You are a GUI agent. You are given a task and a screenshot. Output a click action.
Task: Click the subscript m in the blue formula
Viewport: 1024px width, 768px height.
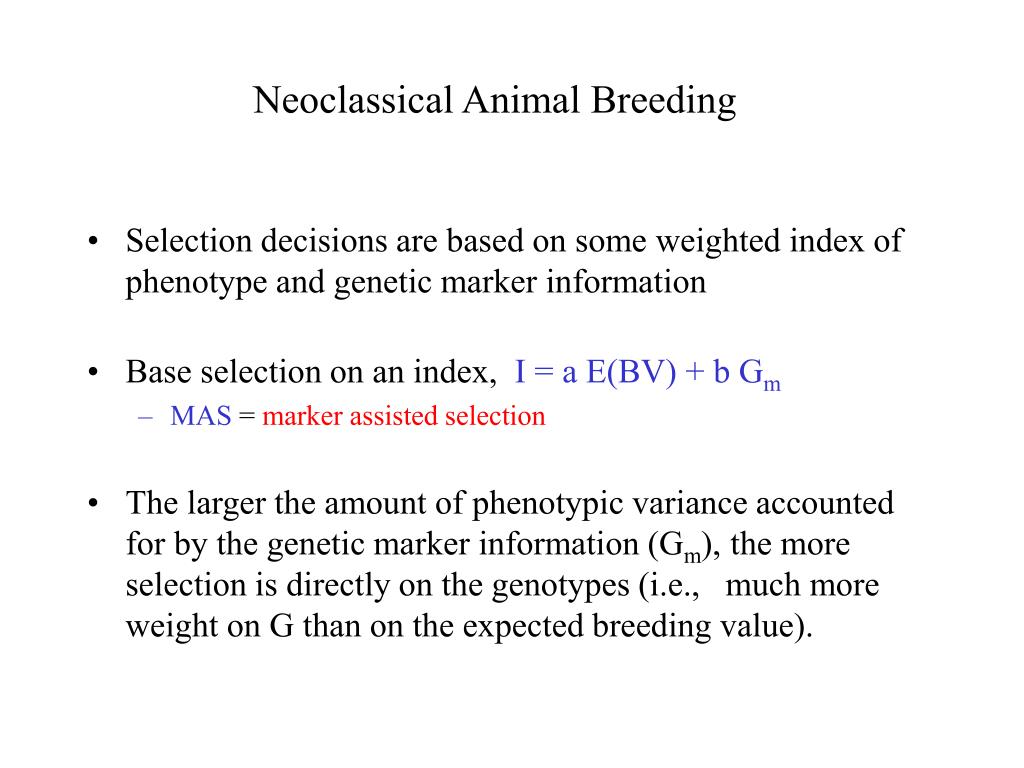click(x=772, y=385)
